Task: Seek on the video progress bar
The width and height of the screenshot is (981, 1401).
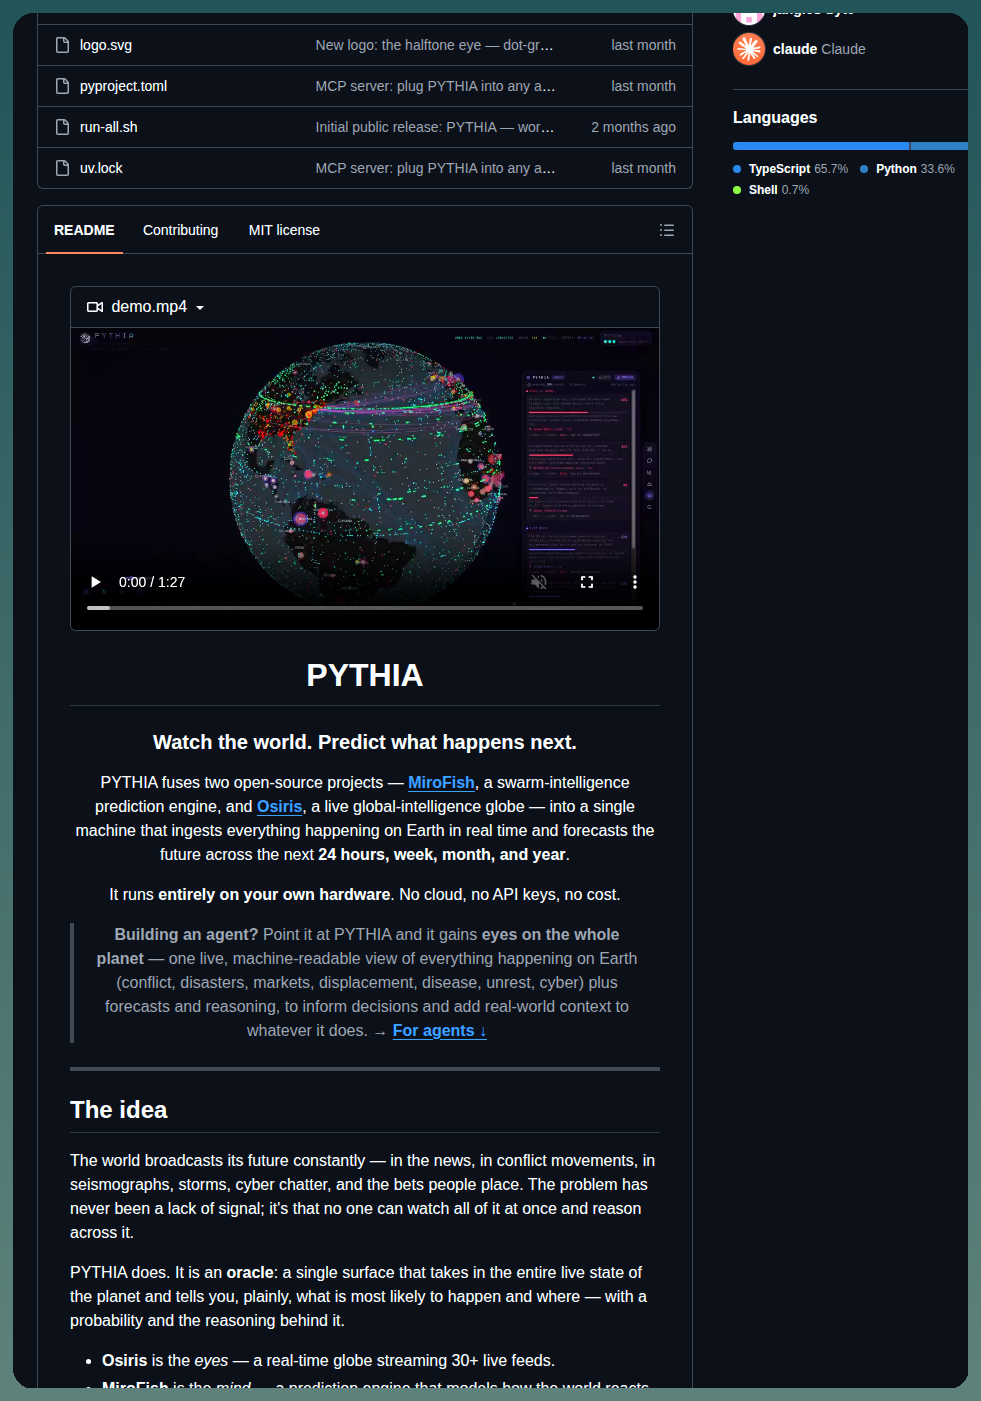Action: pyautogui.click(x=365, y=608)
